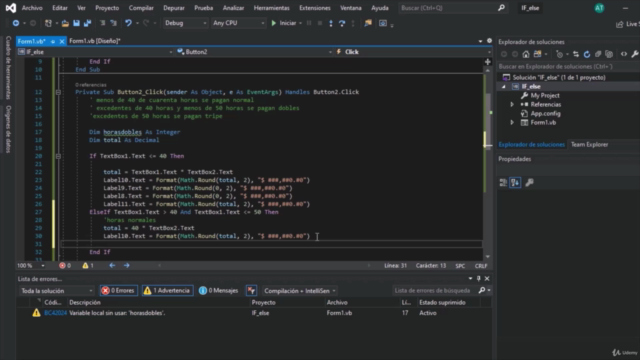
Task: Open the Debug configuration dropdown
Action: click(185, 23)
